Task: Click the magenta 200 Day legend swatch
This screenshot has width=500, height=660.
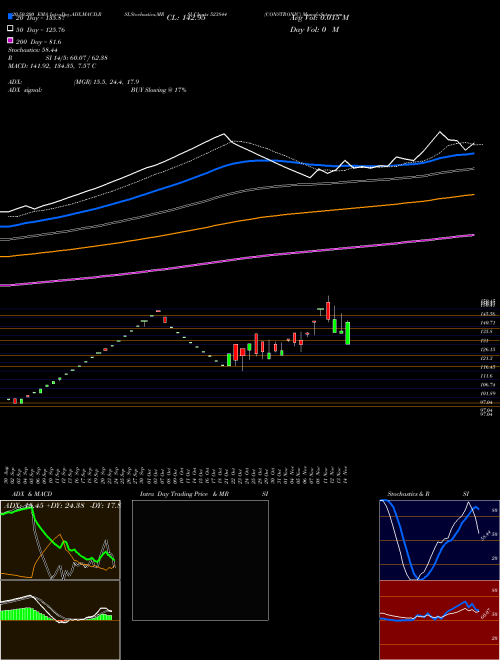Action: (x=11, y=40)
